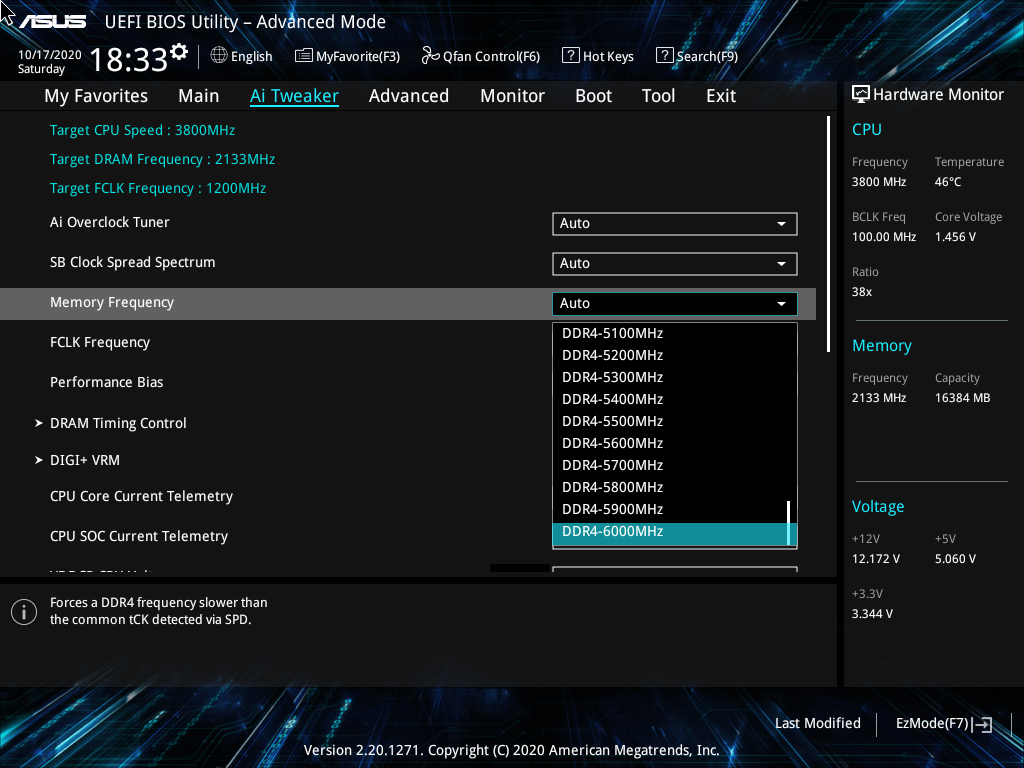The height and width of the screenshot is (768, 1024).
Task: Click the 18:33 clock display
Action: coord(129,59)
